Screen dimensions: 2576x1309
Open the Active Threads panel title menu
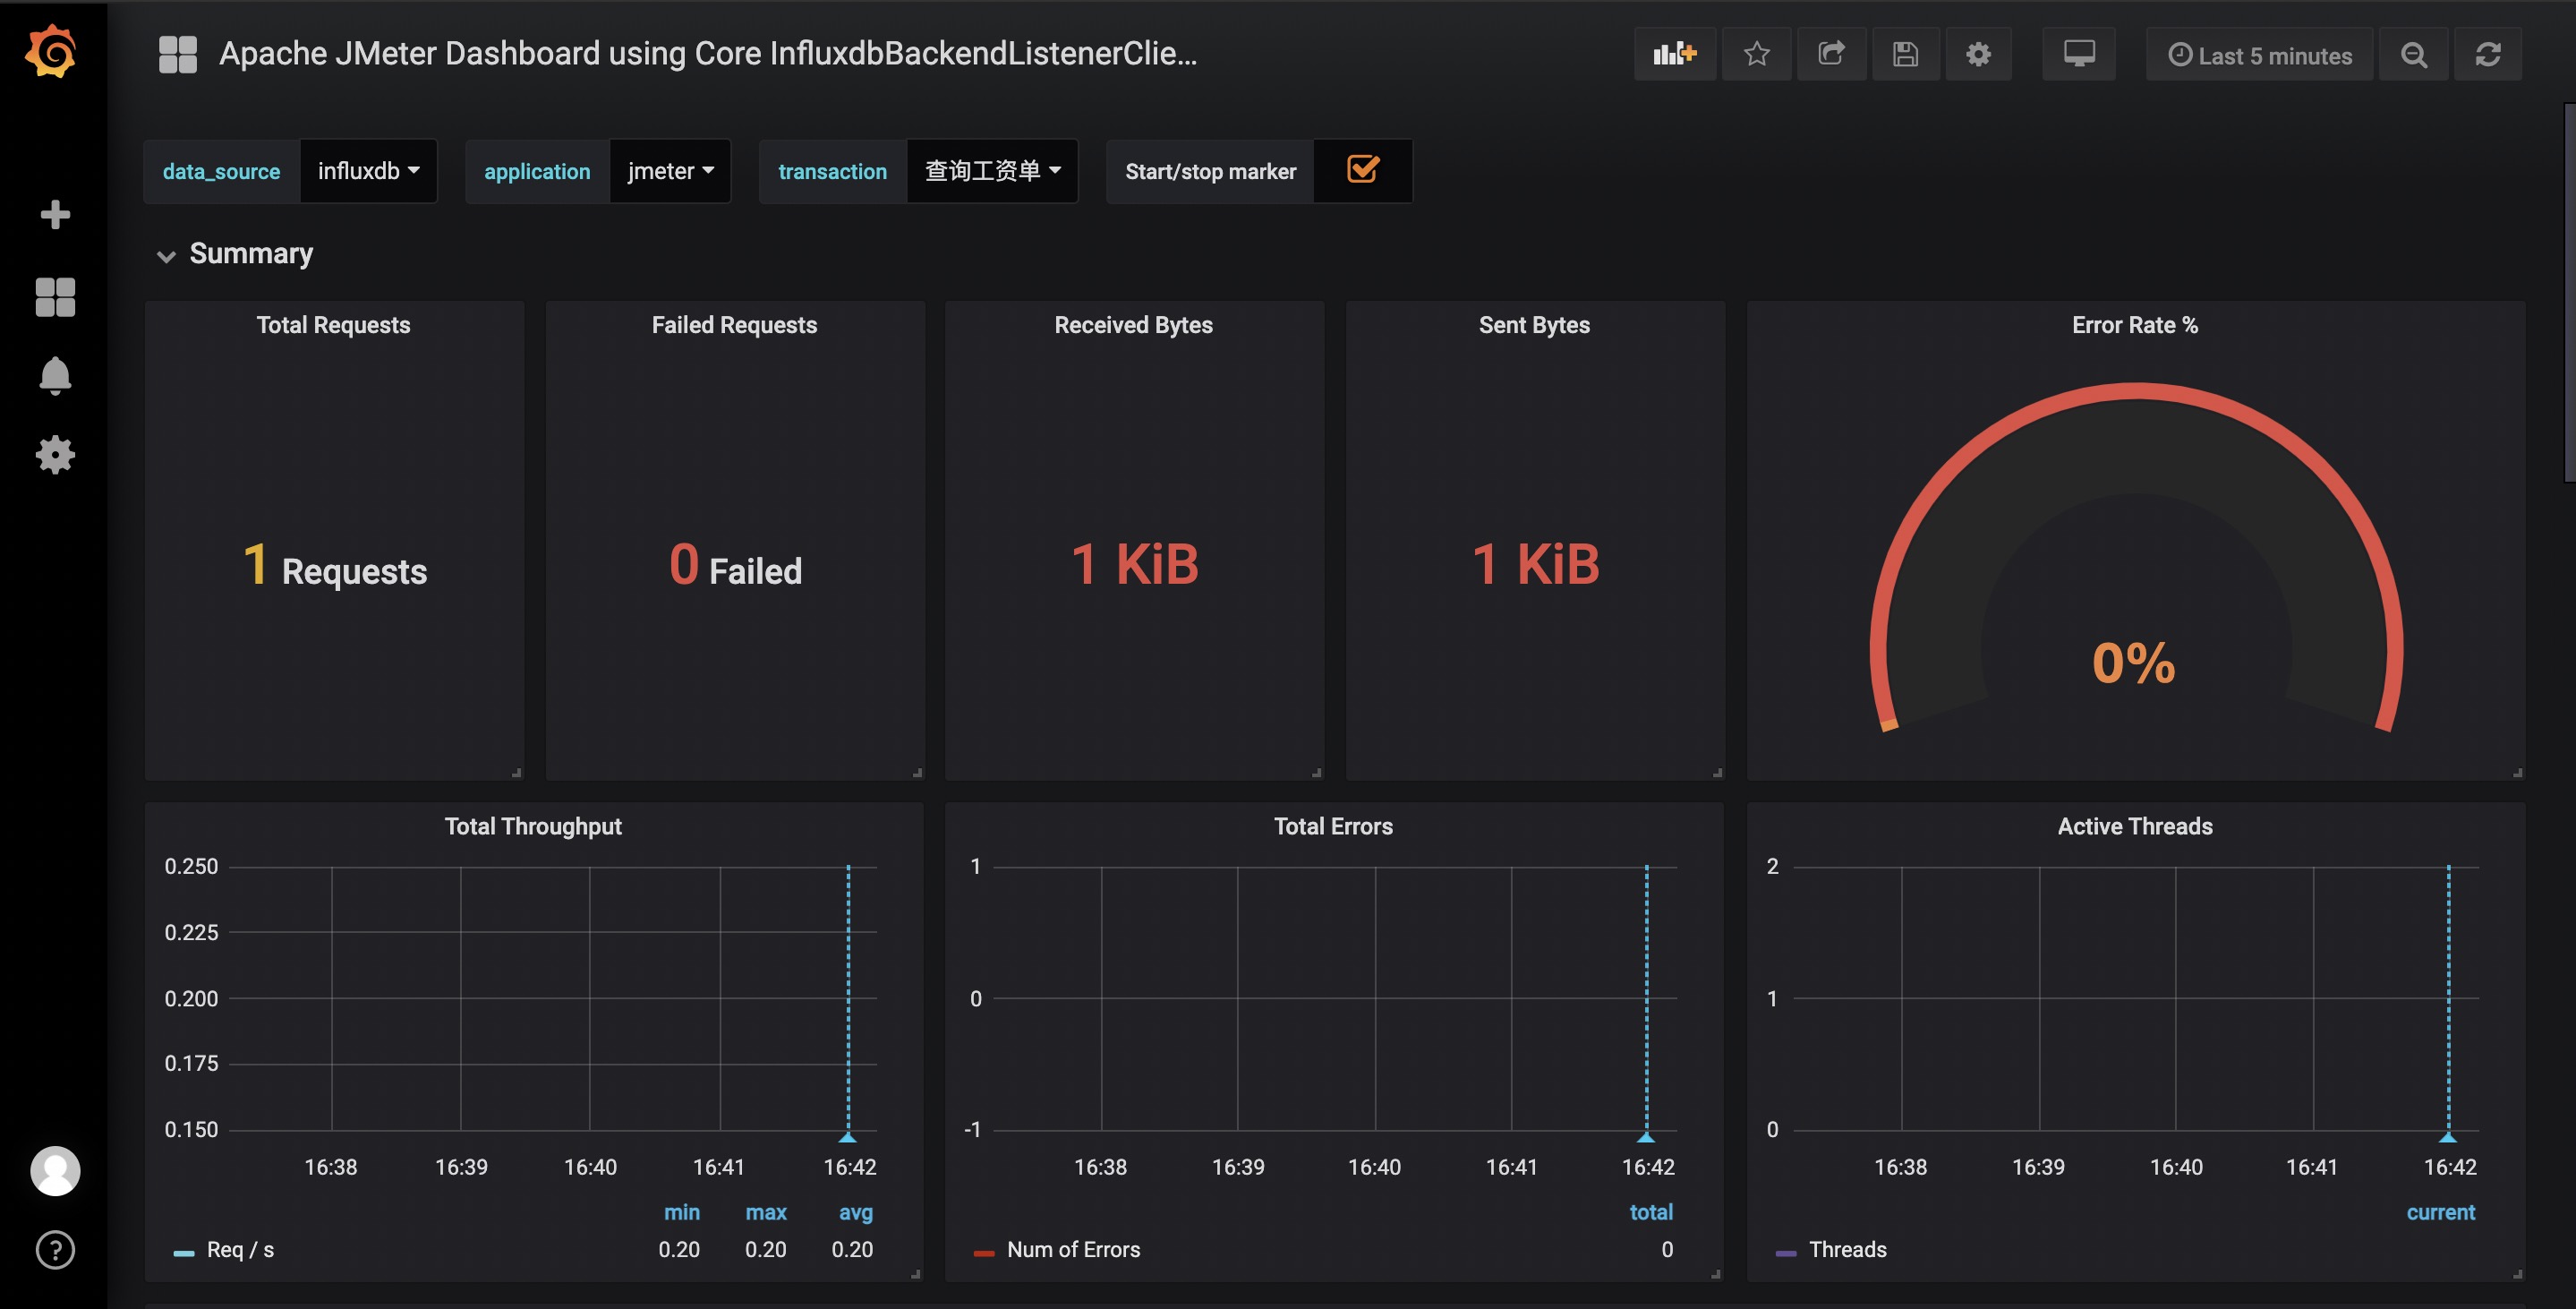pyautogui.click(x=2135, y=826)
